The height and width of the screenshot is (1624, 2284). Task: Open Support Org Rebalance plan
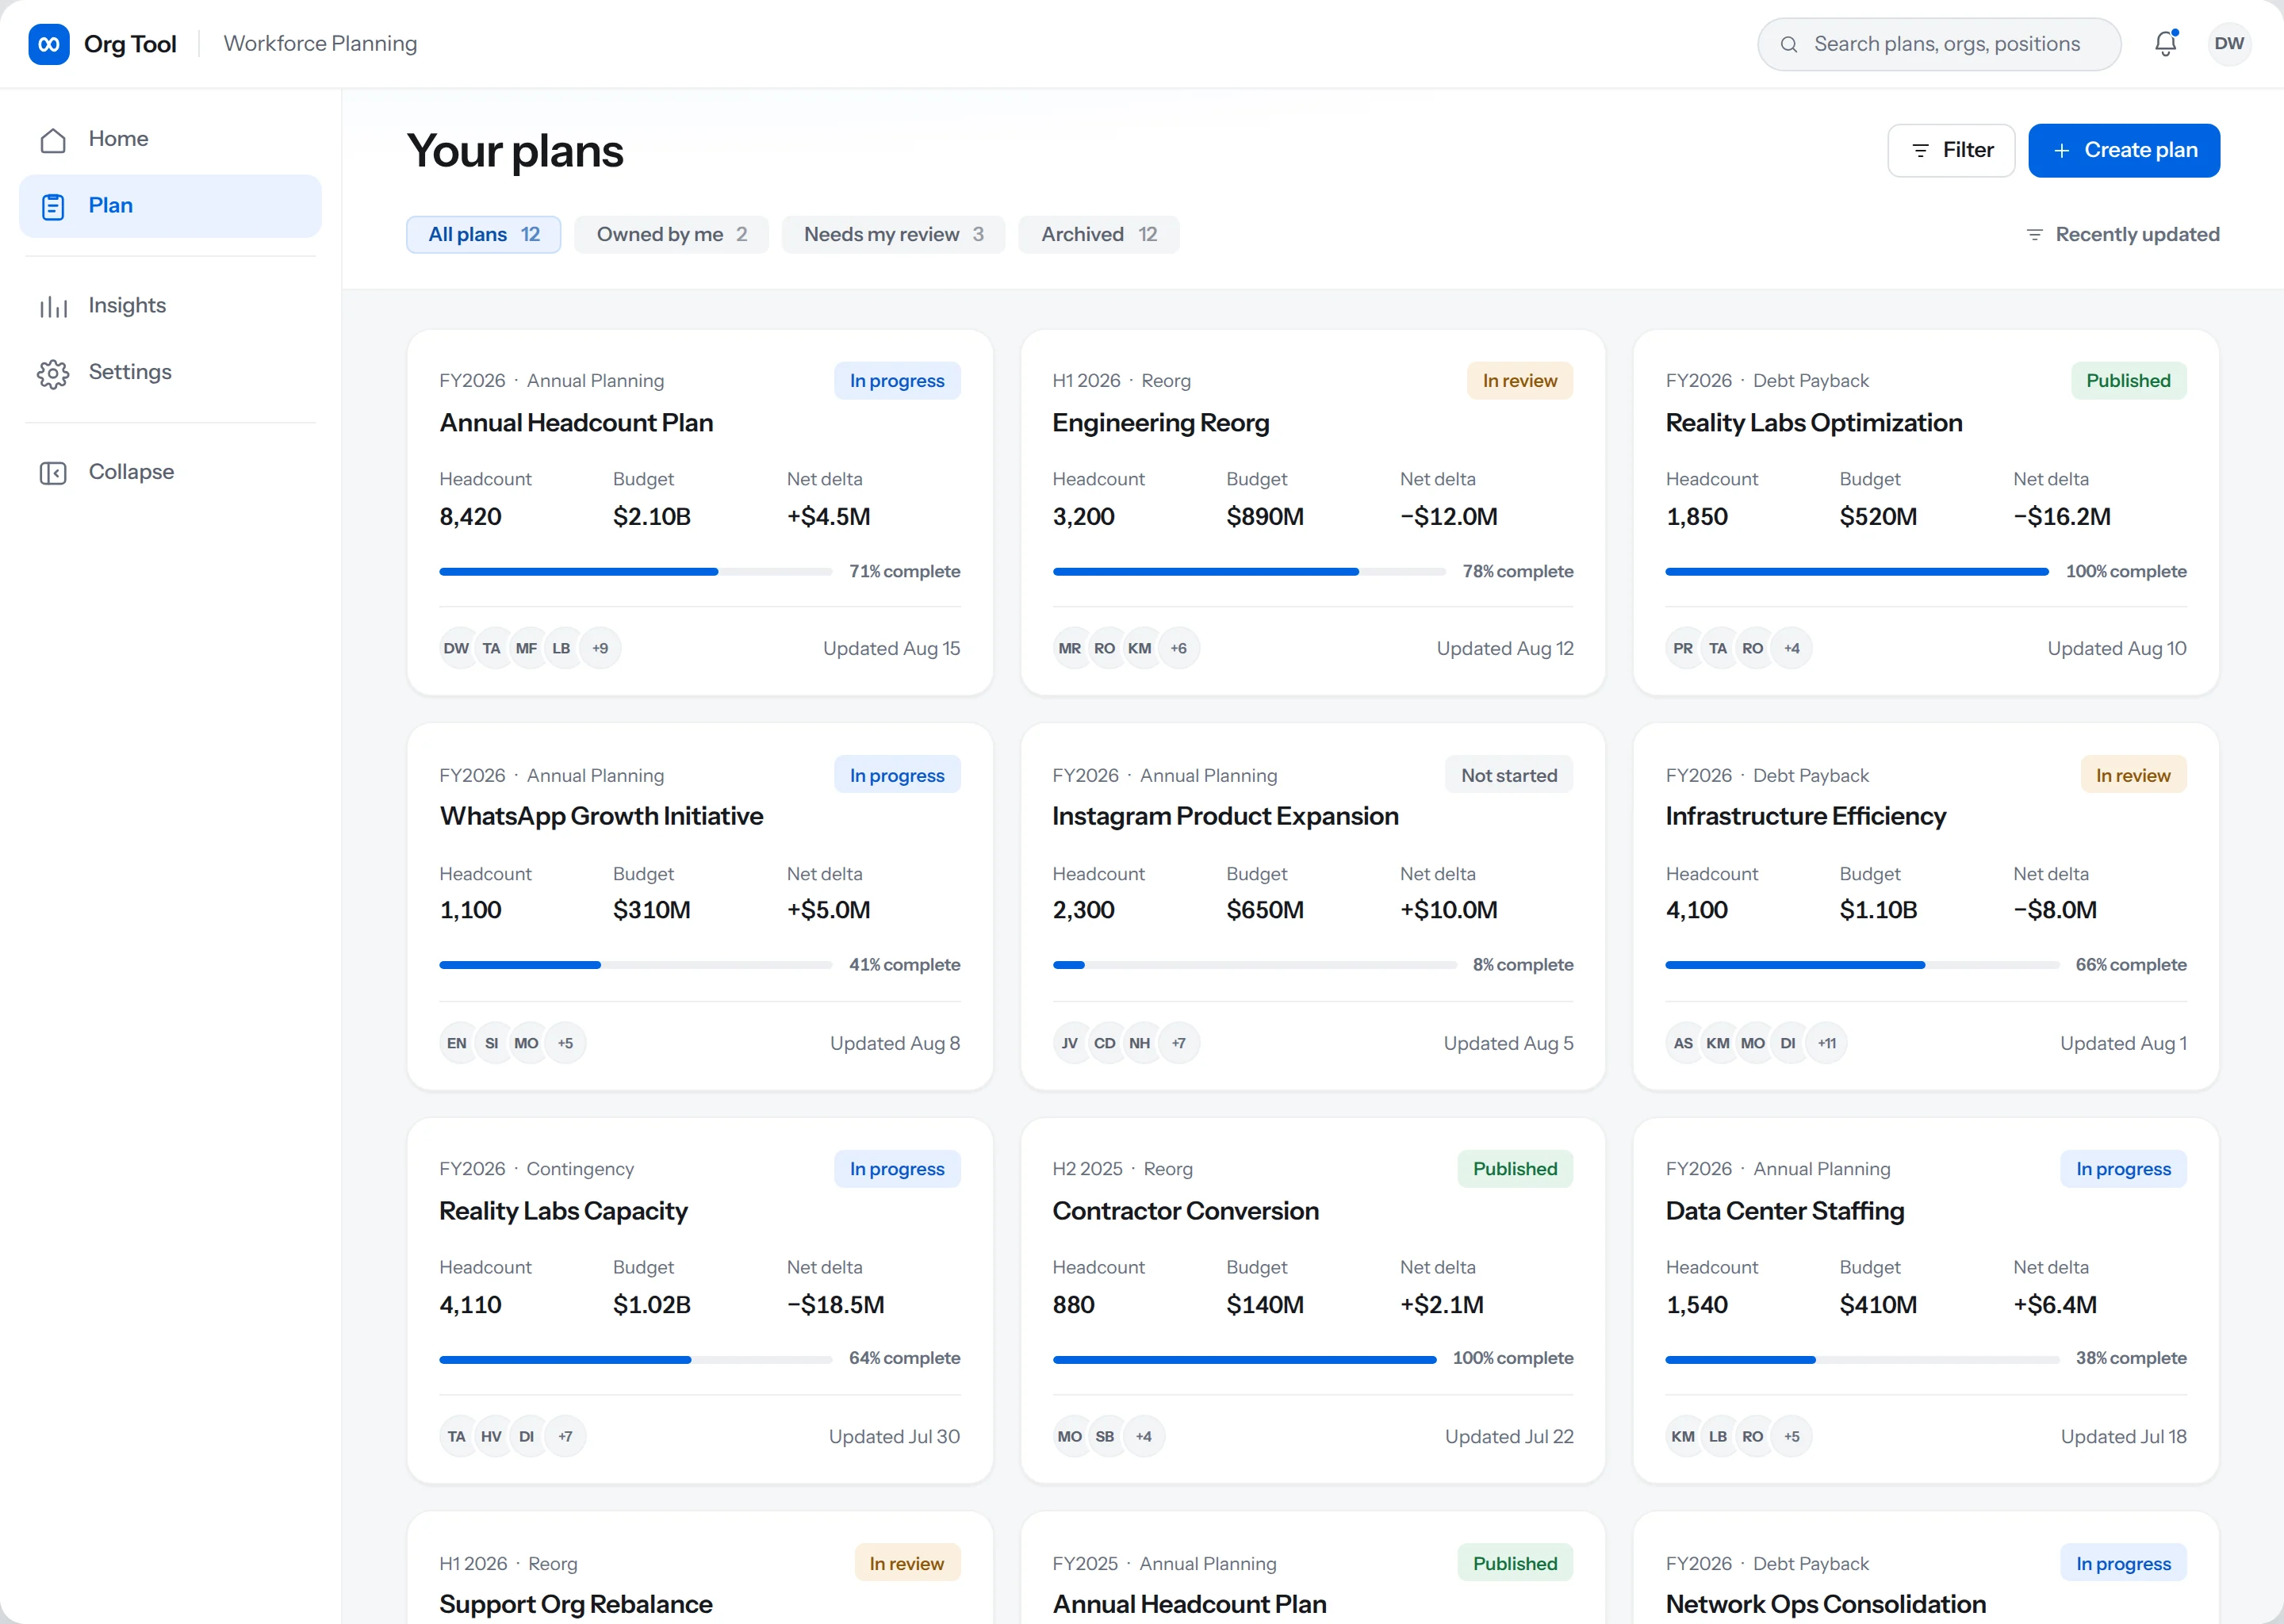576,1604
